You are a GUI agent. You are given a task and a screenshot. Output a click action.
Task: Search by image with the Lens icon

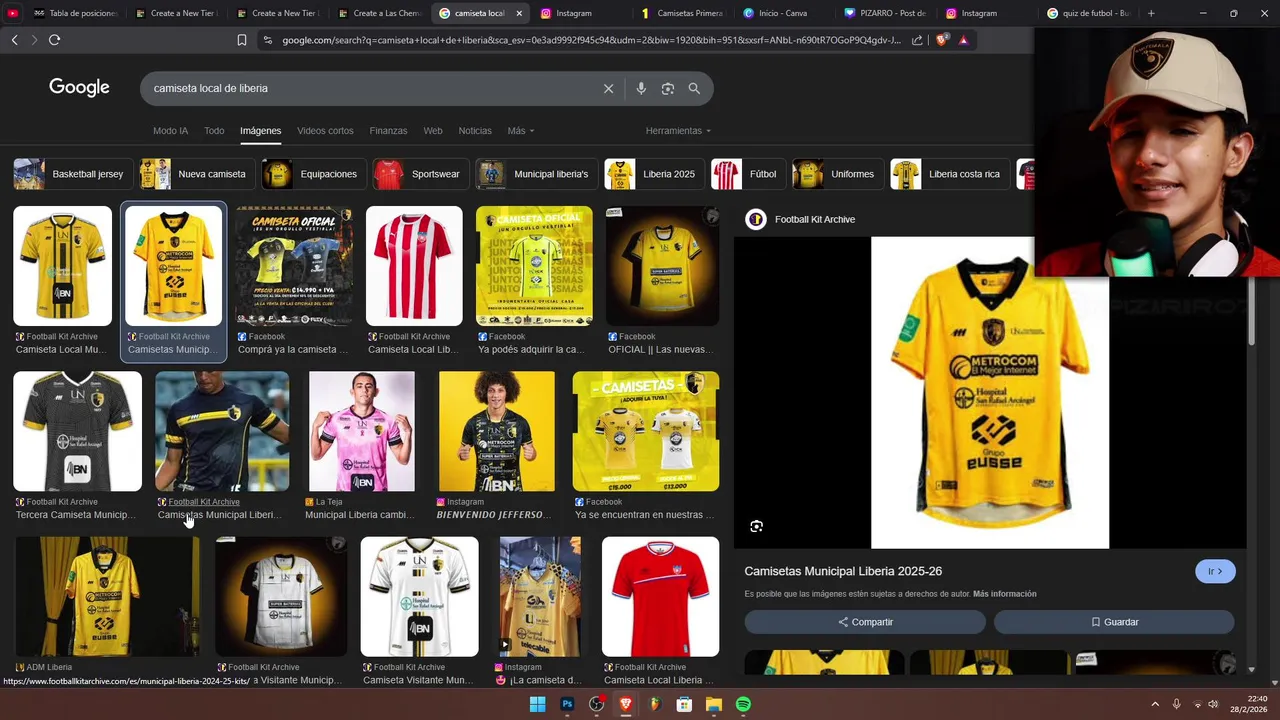click(668, 88)
